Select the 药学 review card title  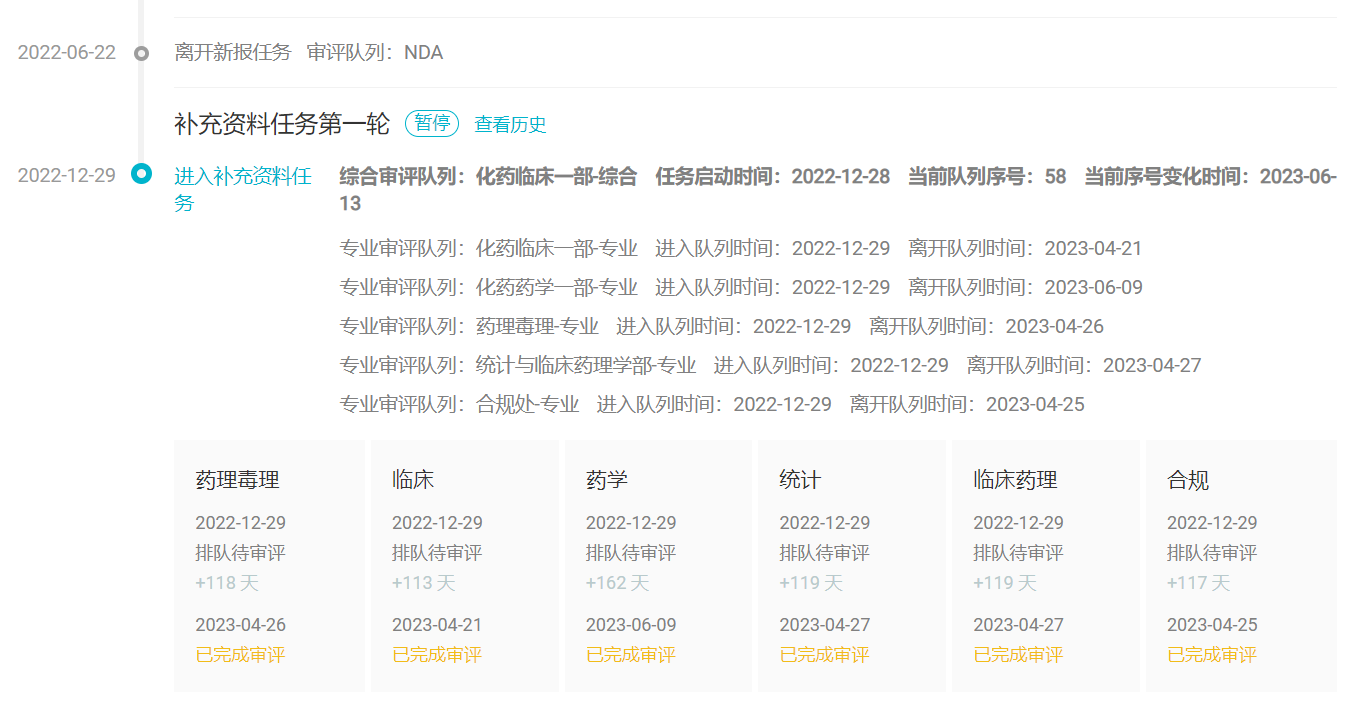coord(607,480)
